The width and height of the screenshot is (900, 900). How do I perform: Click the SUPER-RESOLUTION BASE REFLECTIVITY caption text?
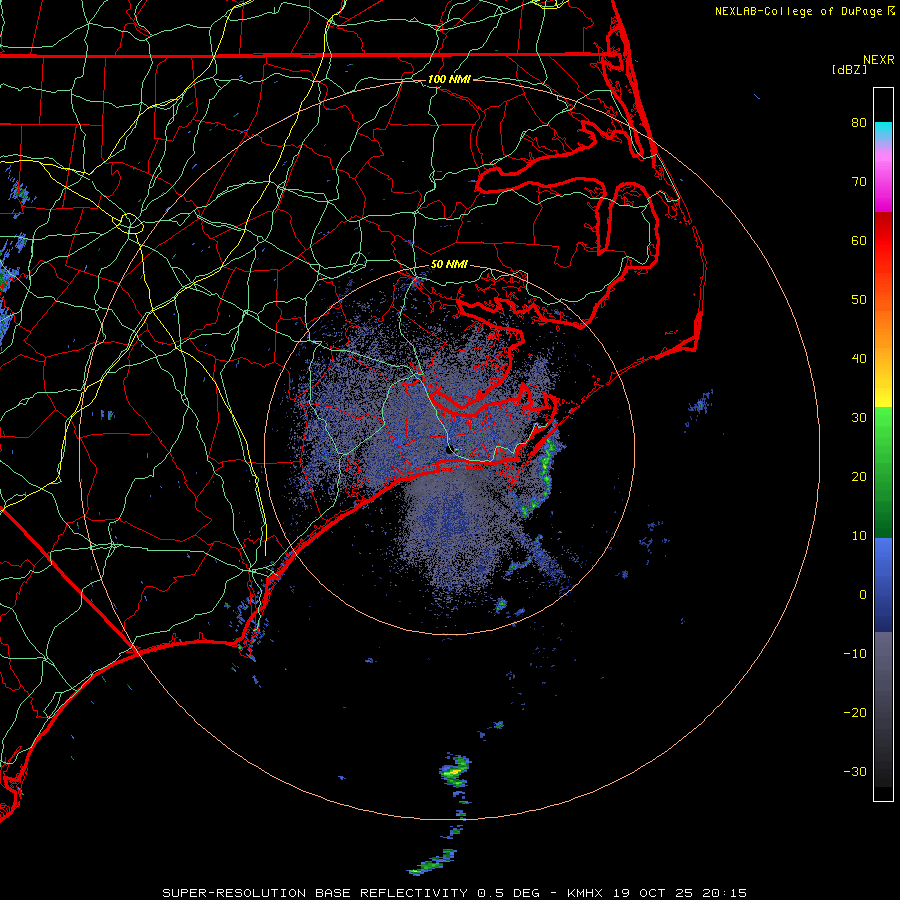[x=315, y=893]
